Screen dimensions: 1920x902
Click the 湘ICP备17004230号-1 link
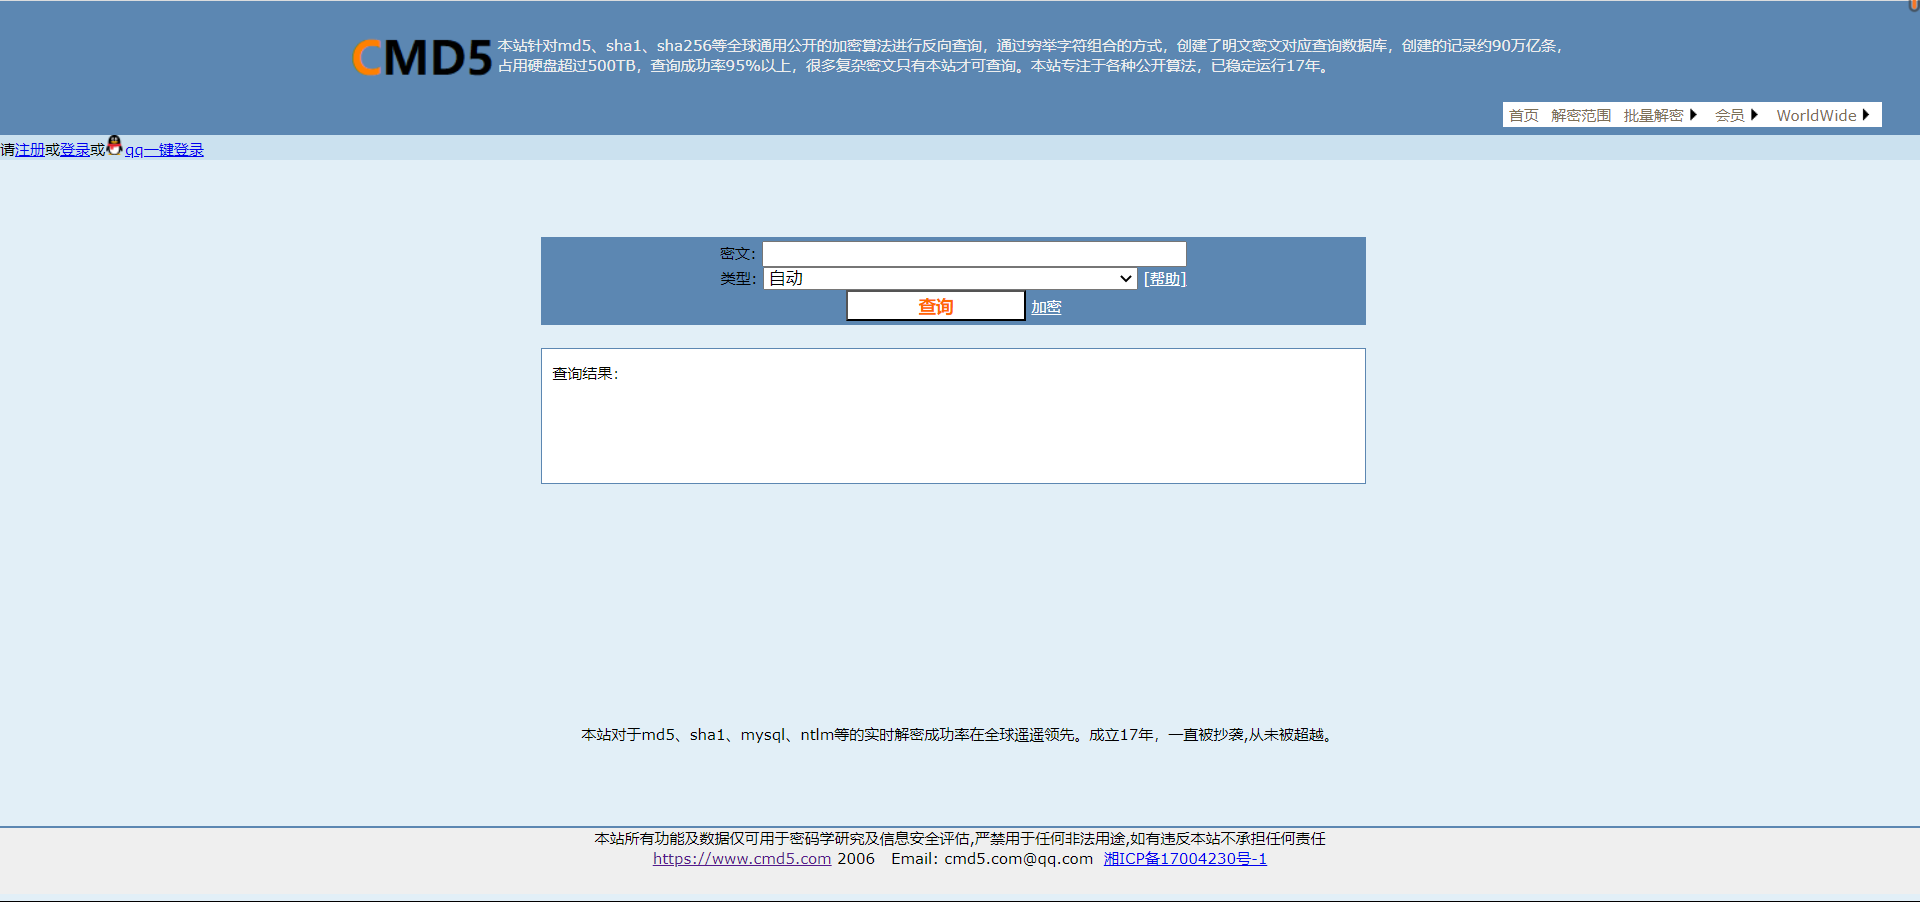(1185, 858)
